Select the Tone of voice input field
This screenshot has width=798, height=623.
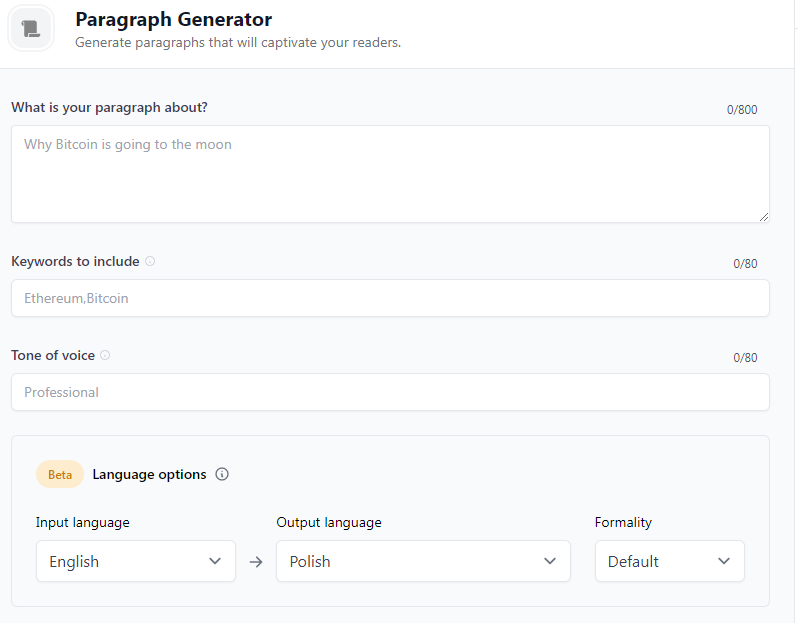(390, 392)
